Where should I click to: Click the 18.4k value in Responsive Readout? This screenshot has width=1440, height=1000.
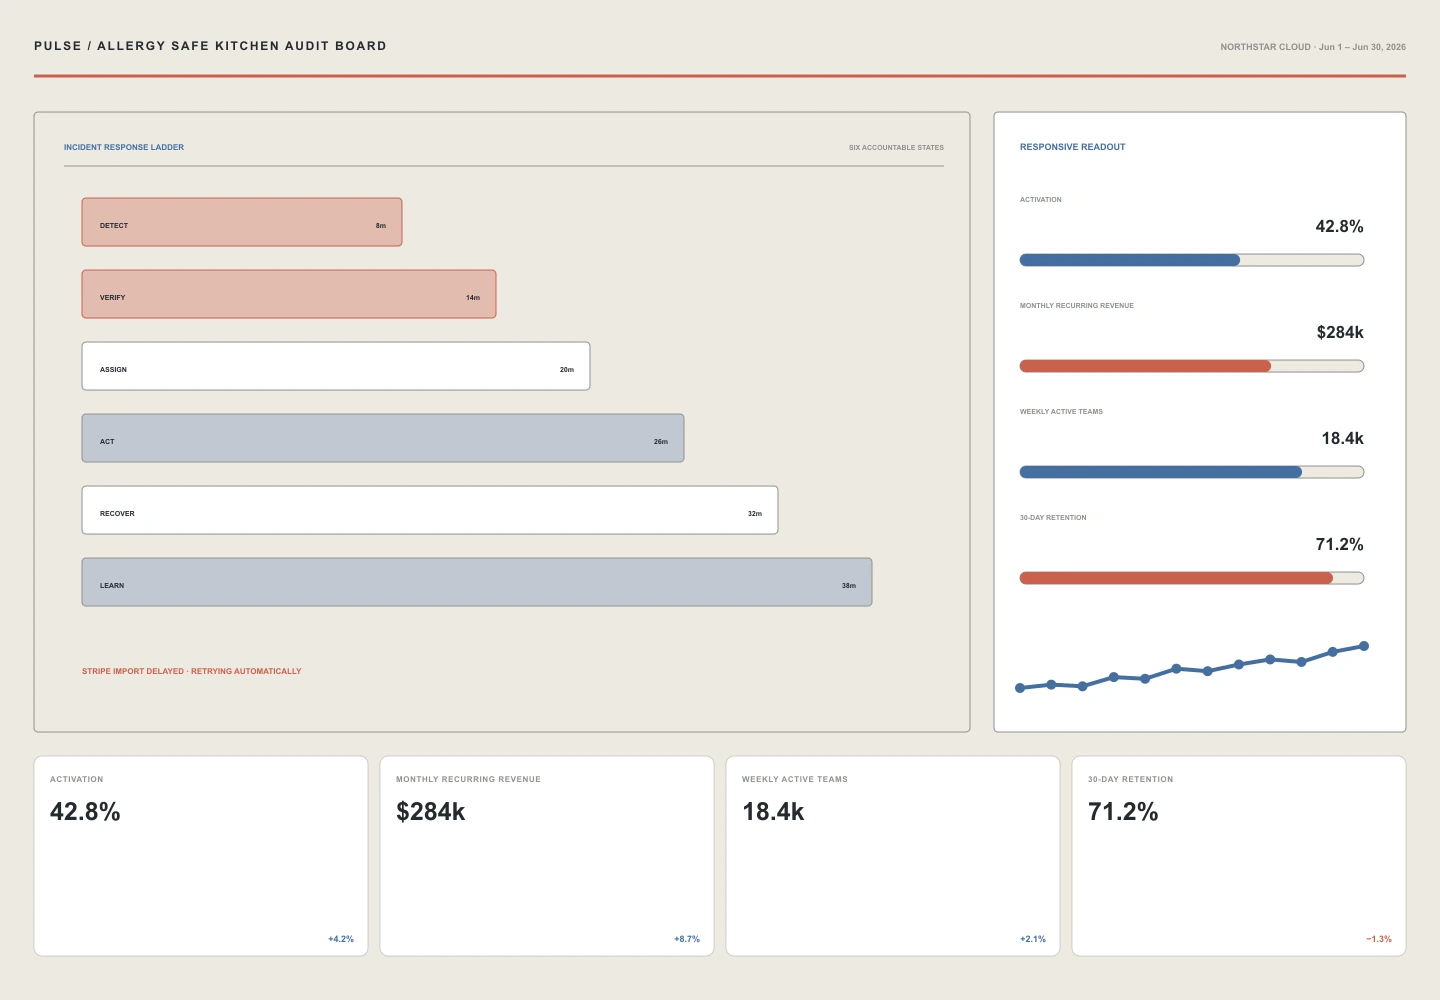click(1342, 438)
